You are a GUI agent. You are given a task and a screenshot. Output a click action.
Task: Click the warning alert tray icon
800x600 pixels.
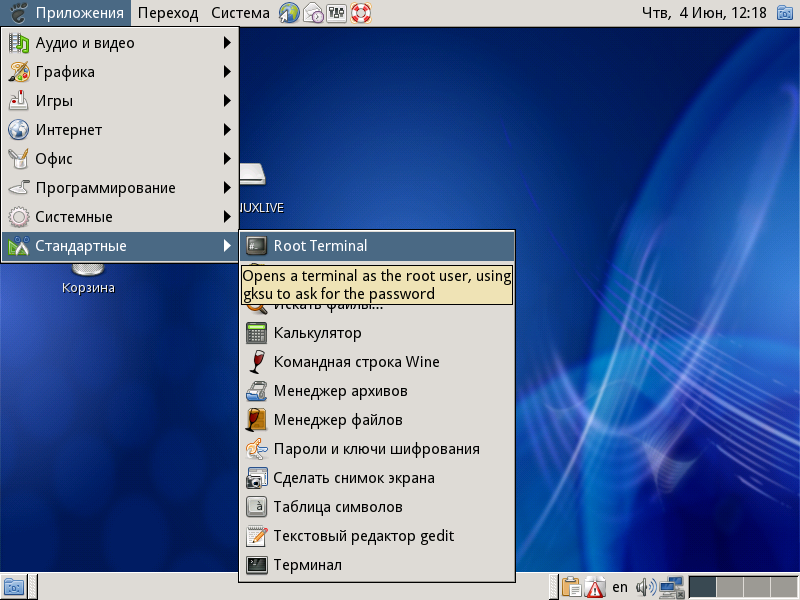(x=595, y=587)
